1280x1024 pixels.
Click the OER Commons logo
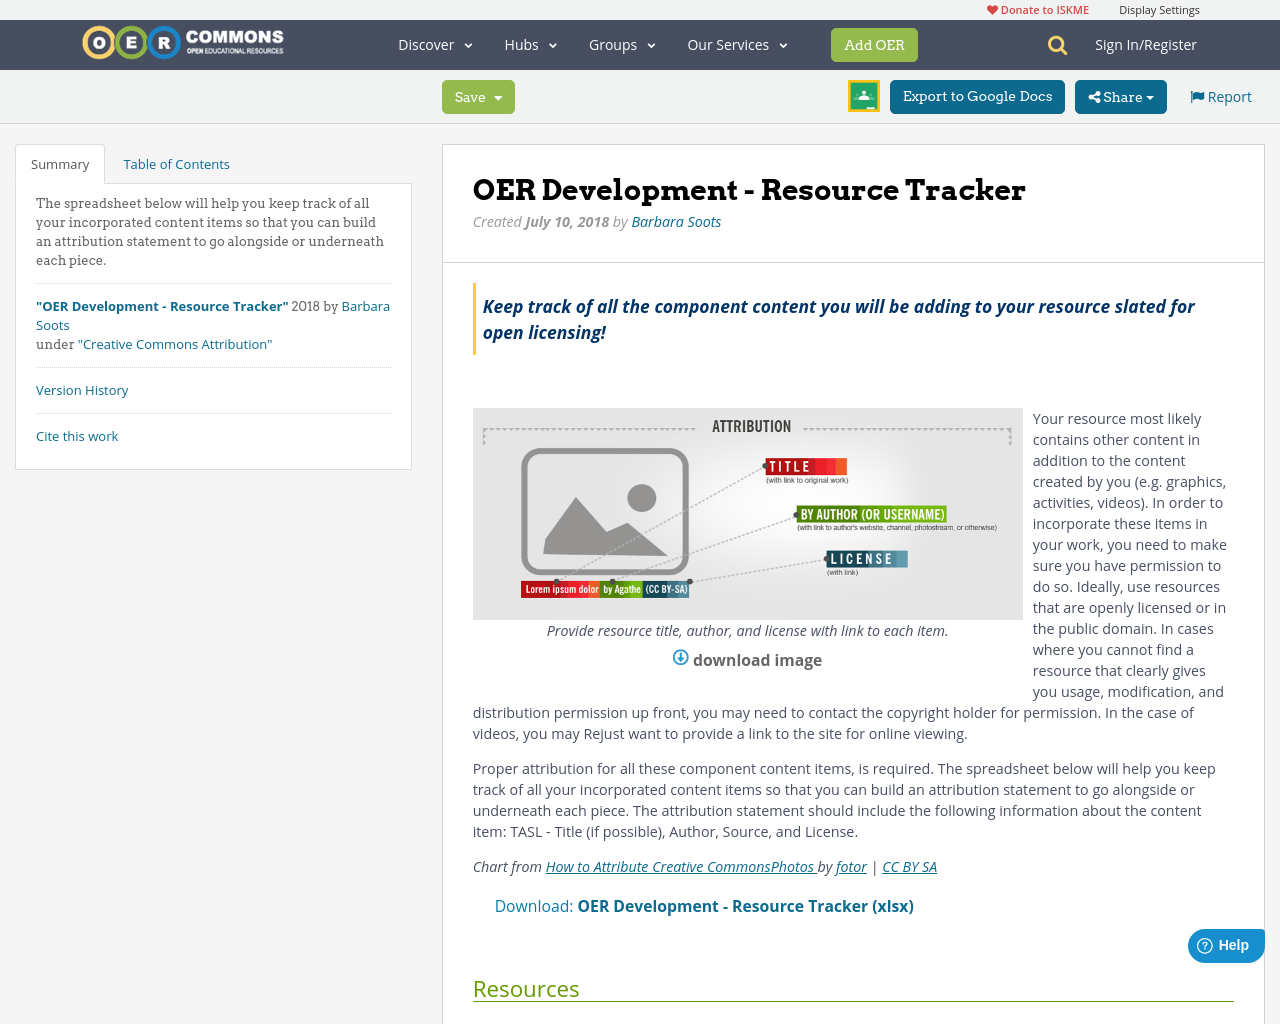pyautogui.click(x=182, y=42)
